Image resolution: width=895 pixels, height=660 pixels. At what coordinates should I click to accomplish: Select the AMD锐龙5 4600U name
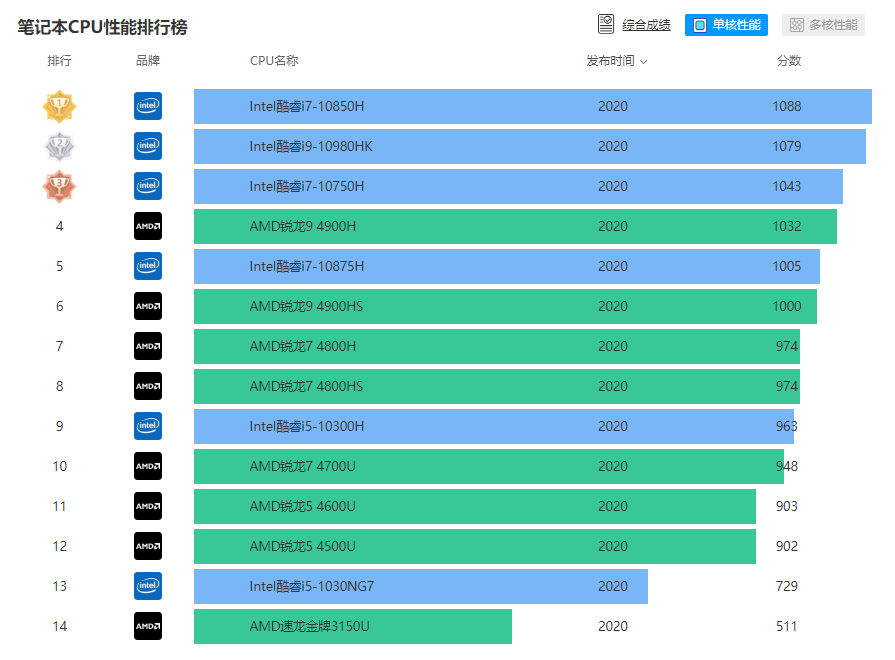pyautogui.click(x=303, y=506)
